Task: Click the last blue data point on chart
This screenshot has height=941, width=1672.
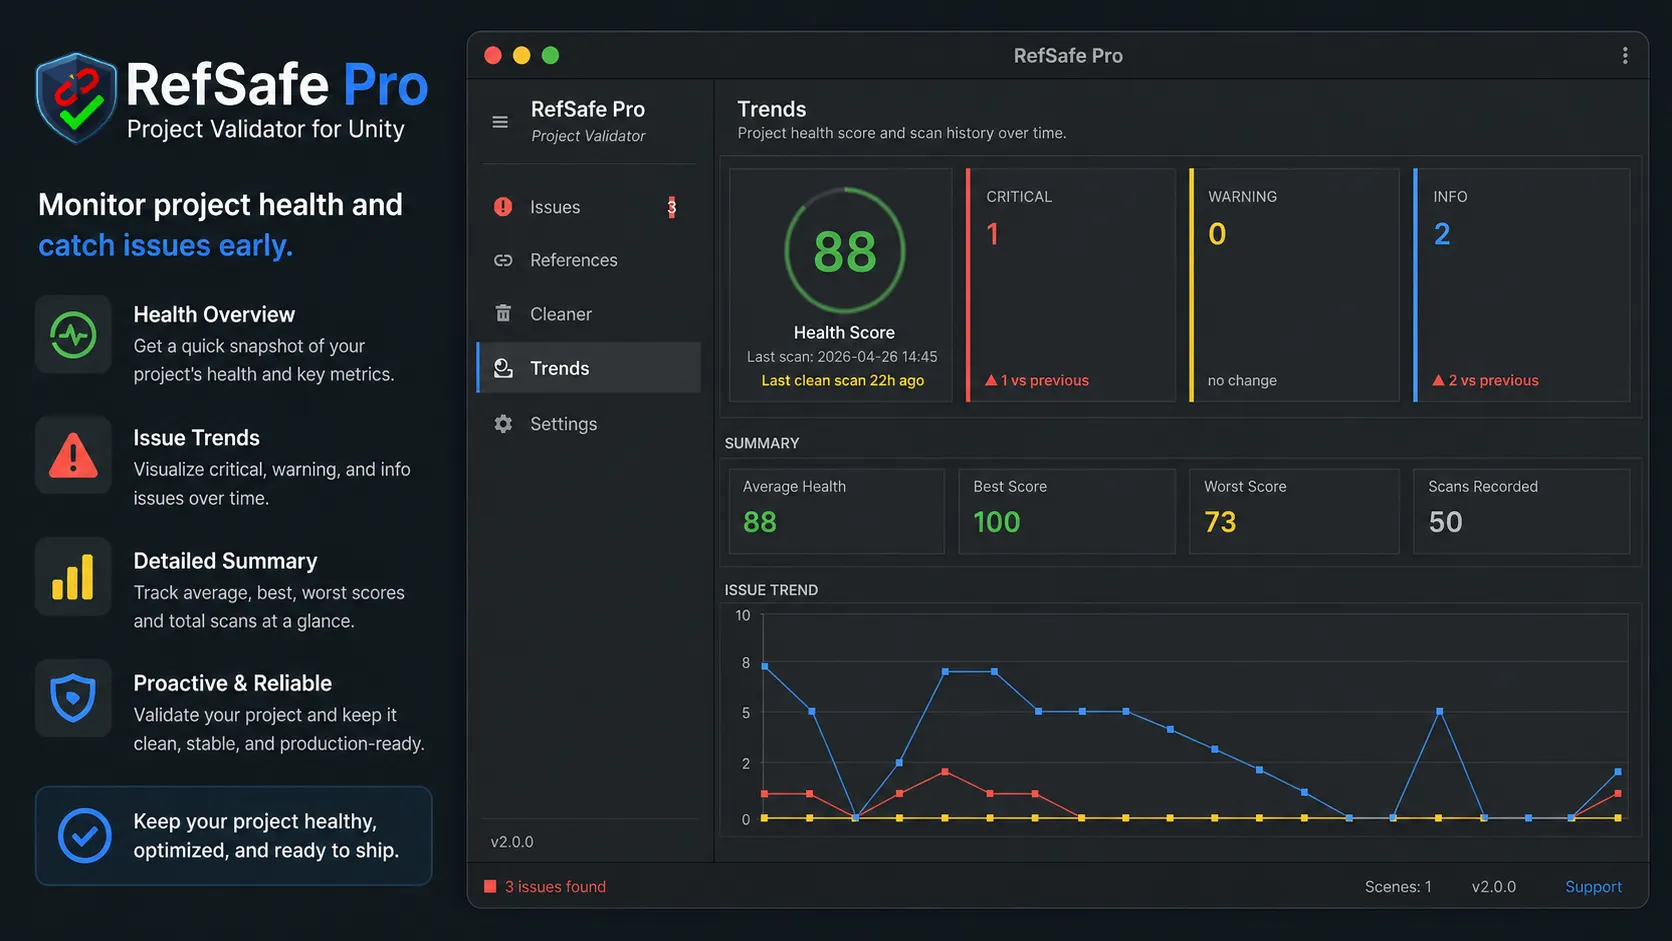Action: tap(1618, 772)
